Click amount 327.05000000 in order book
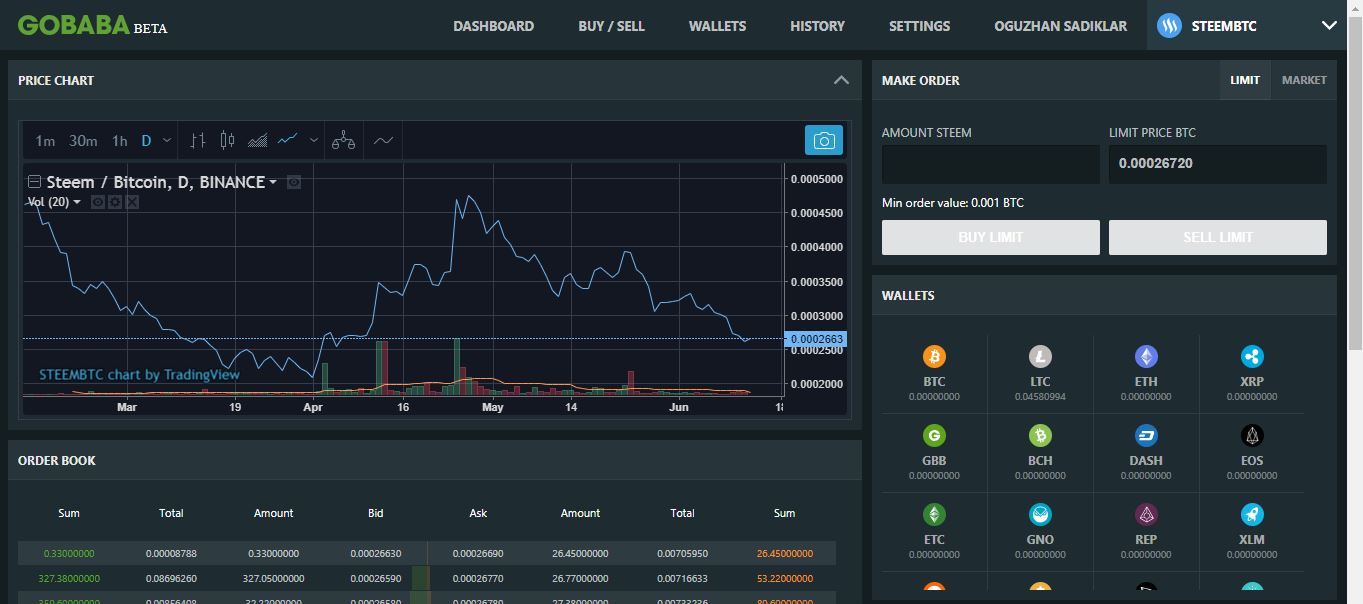 pos(272,578)
